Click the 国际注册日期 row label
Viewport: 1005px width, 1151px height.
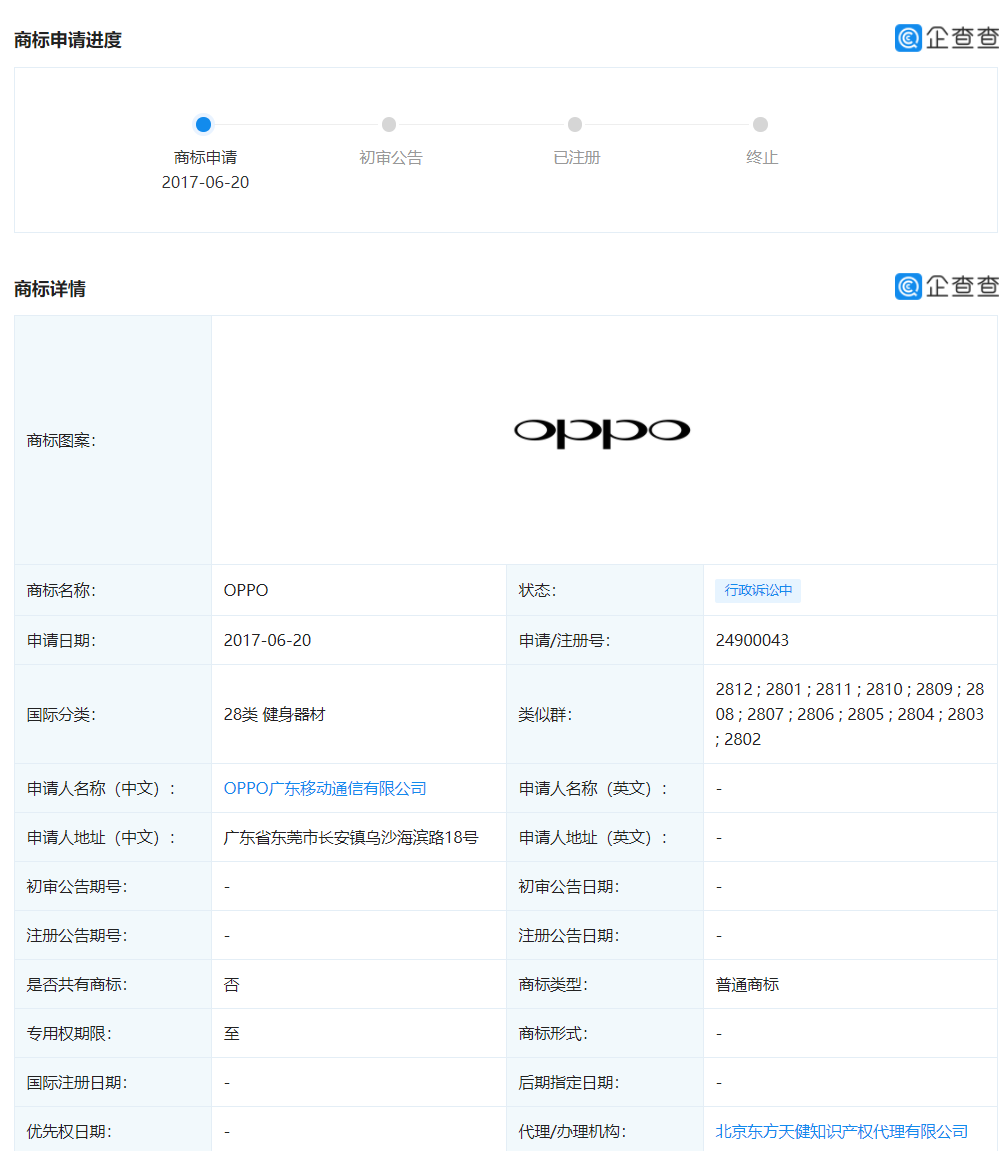[x=77, y=1083]
